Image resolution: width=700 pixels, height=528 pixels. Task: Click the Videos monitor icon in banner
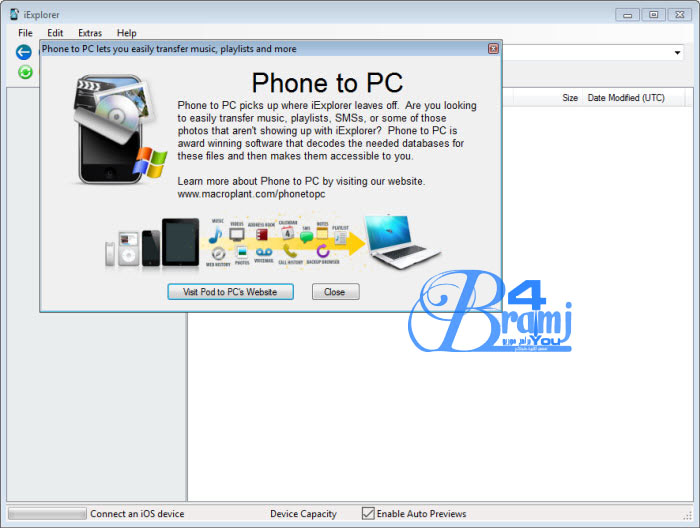(x=237, y=234)
